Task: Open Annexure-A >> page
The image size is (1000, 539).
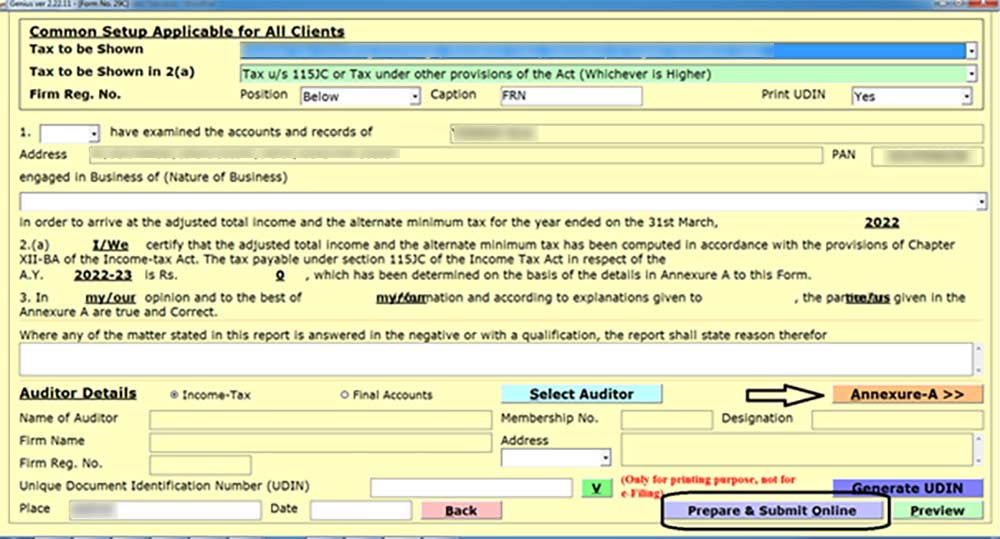Action: coord(907,394)
